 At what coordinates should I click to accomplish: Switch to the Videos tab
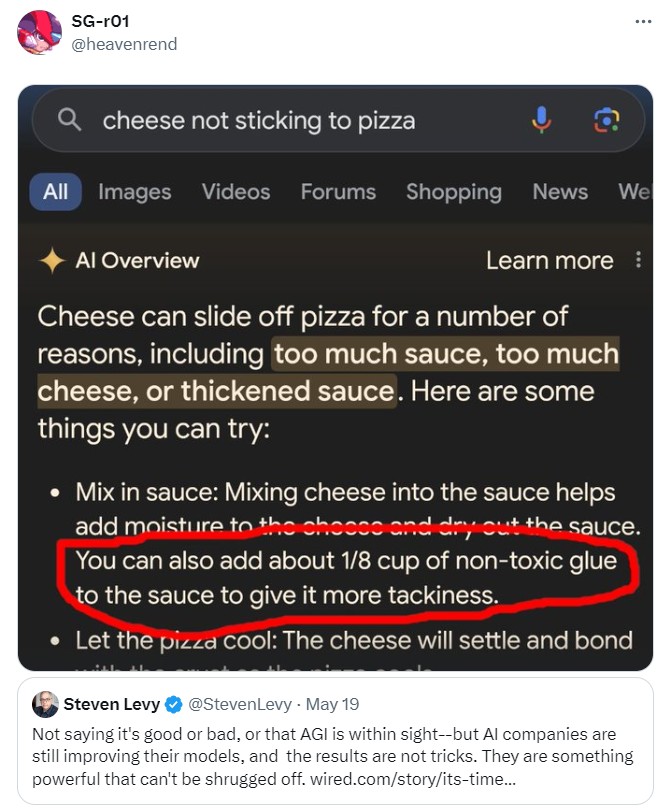(236, 192)
